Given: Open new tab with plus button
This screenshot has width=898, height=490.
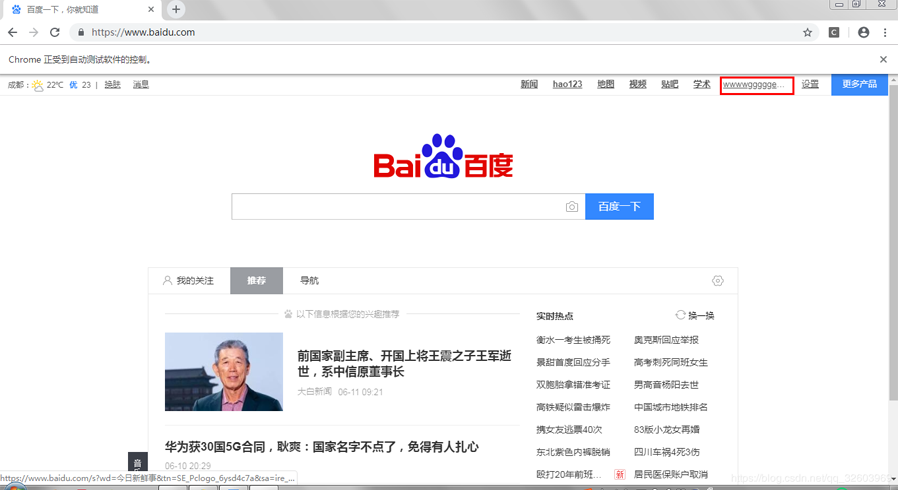Looking at the screenshot, I should [176, 9].
